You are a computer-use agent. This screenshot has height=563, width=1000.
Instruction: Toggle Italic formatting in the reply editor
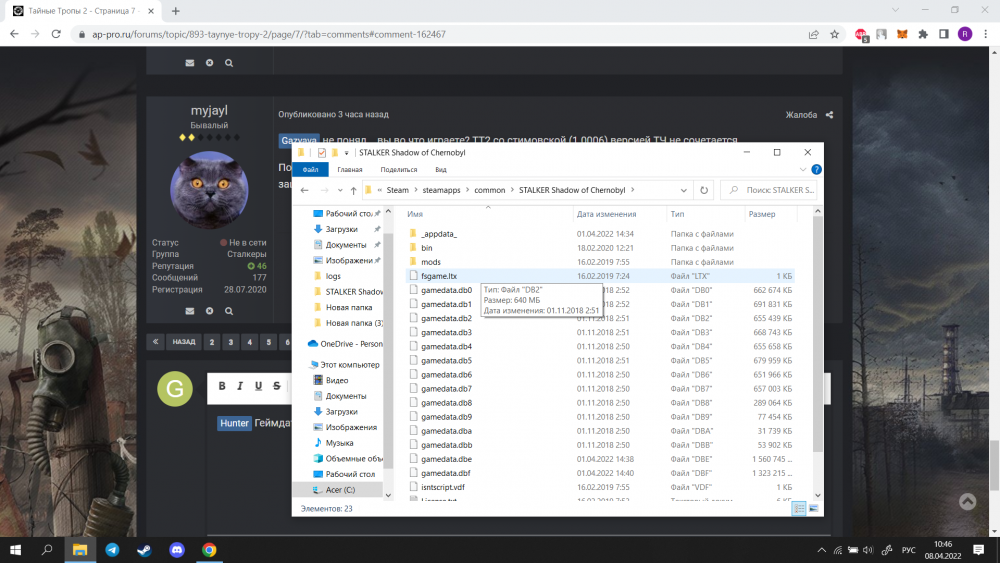241,386
